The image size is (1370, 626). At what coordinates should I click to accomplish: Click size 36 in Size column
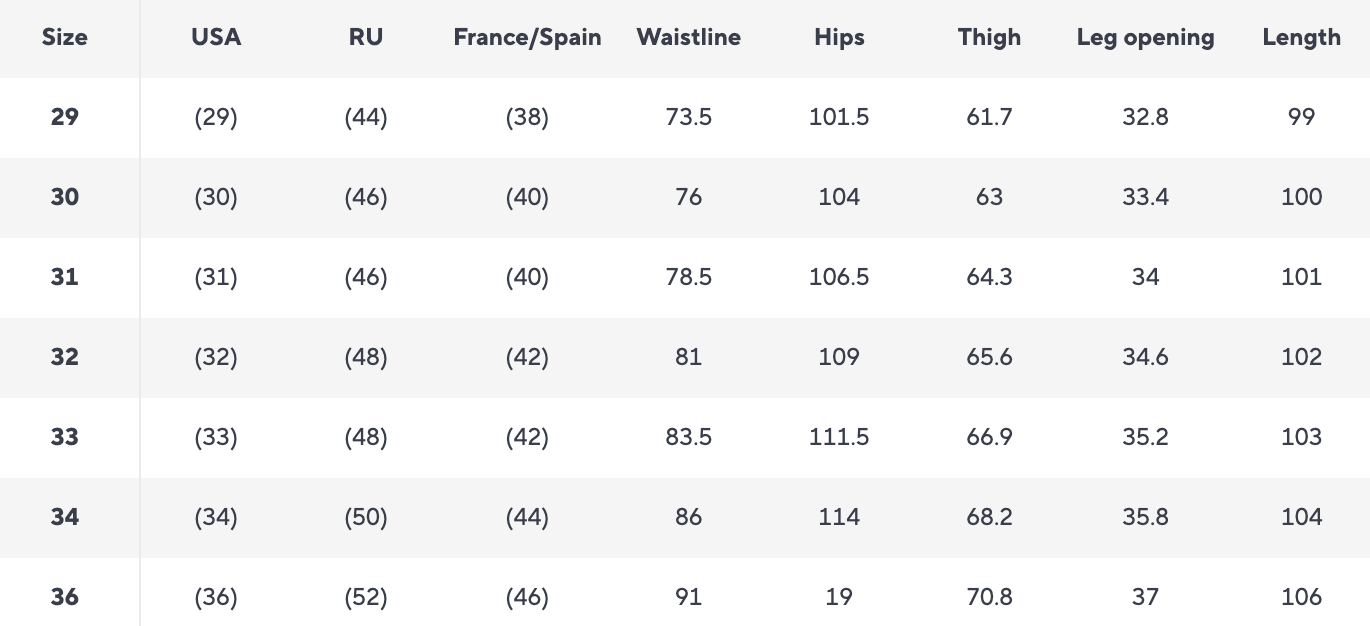pos(65,597)
